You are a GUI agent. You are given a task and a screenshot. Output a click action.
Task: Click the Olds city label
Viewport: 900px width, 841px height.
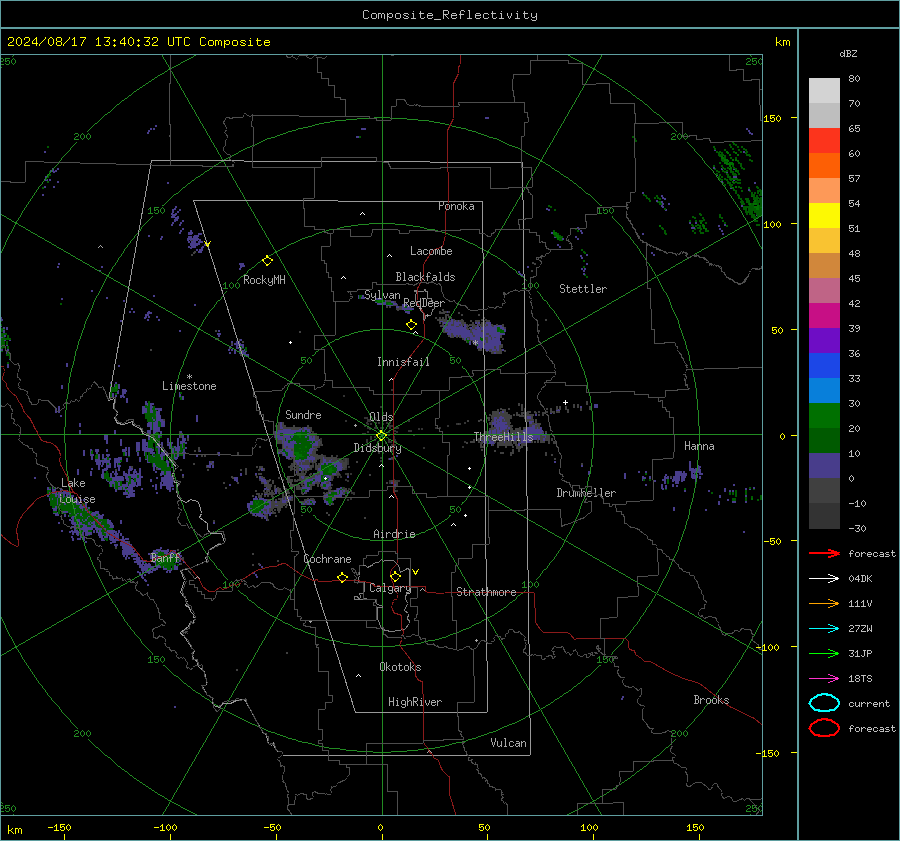381,417
